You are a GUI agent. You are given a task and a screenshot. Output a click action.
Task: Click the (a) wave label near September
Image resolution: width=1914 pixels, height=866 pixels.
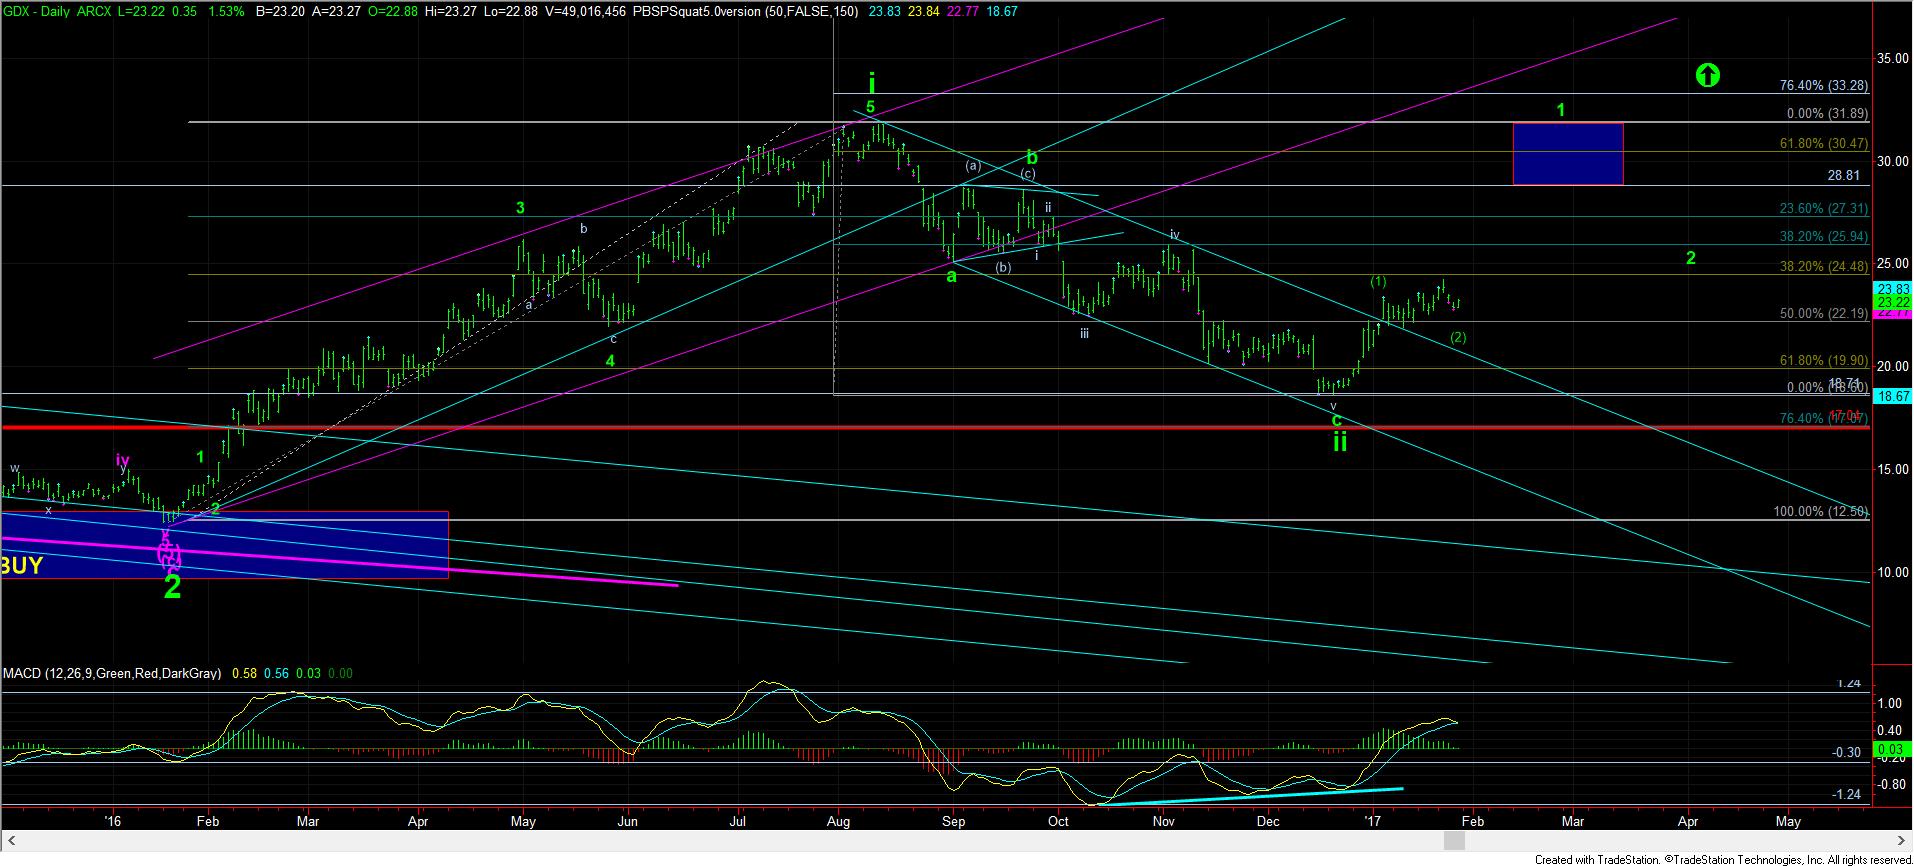[x=972, y=165]
